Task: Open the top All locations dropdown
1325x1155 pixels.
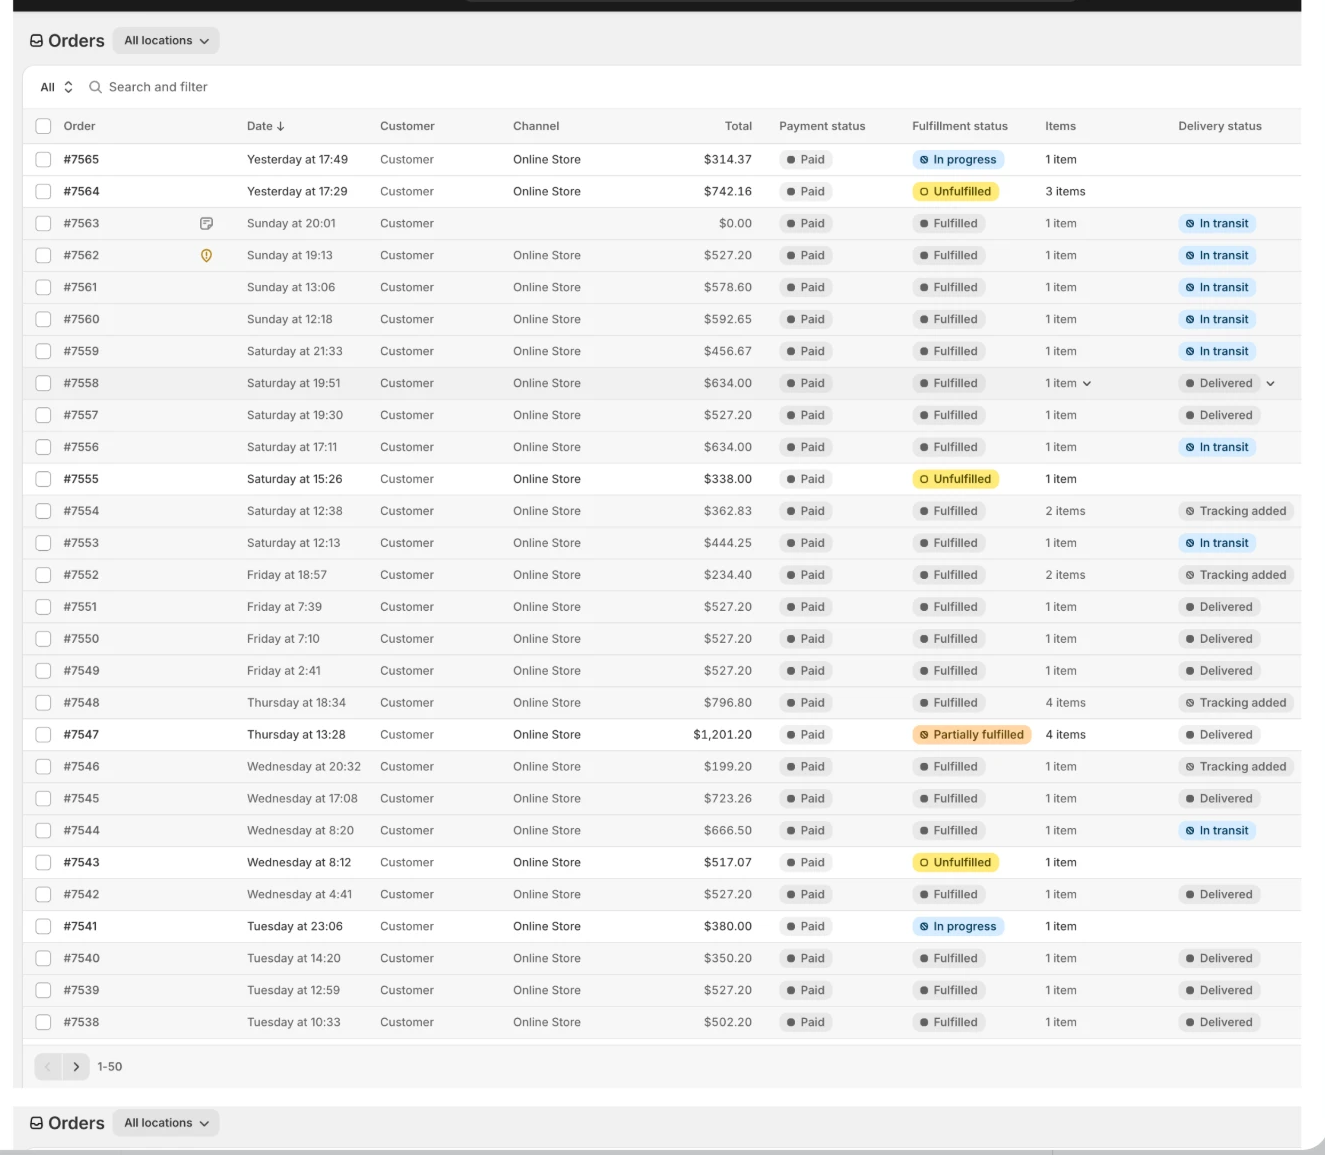Action: (166, 41)
